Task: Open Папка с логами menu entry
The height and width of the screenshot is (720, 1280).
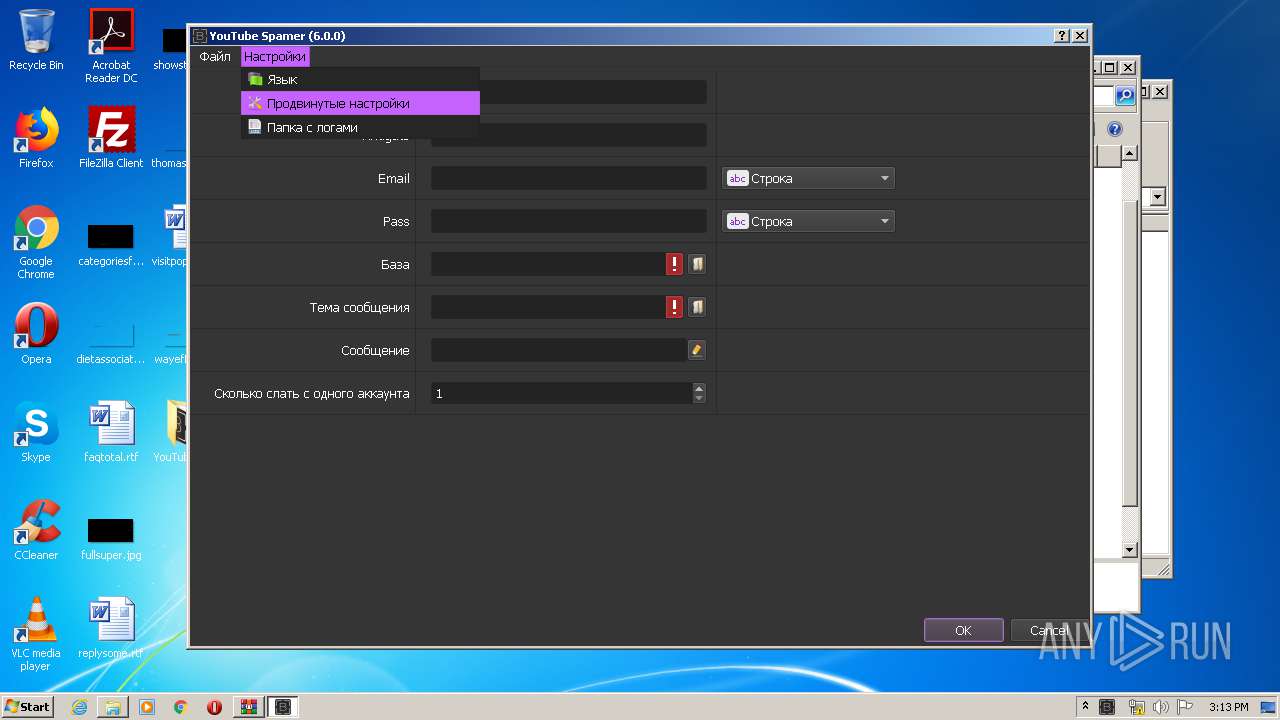Action: coord(360,127)
